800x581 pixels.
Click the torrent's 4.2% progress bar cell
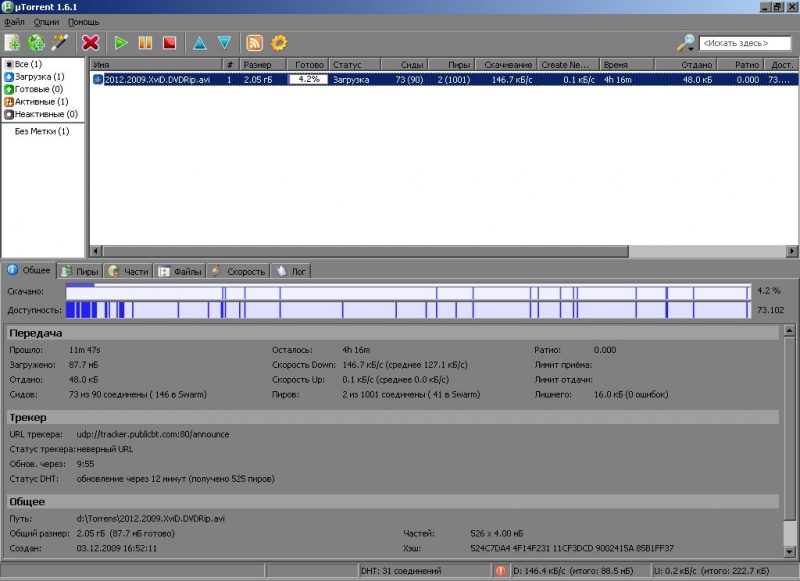(x=308, y=80)
